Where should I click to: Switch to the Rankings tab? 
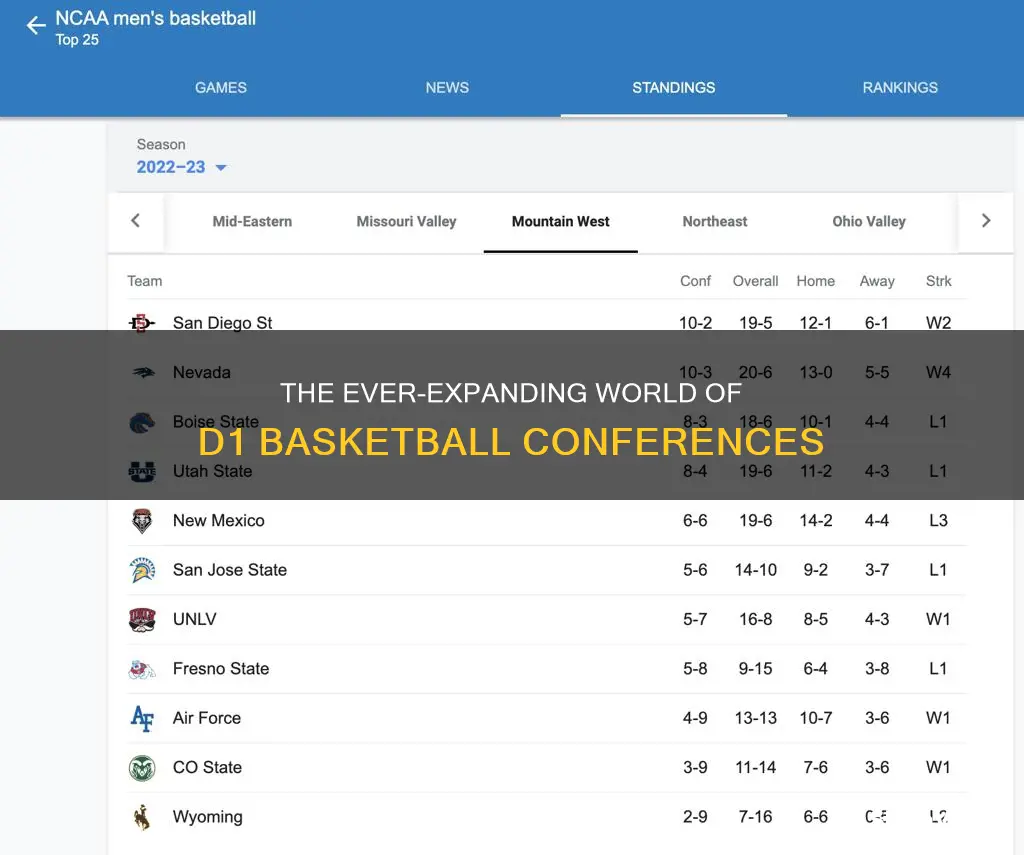[900, 88]
